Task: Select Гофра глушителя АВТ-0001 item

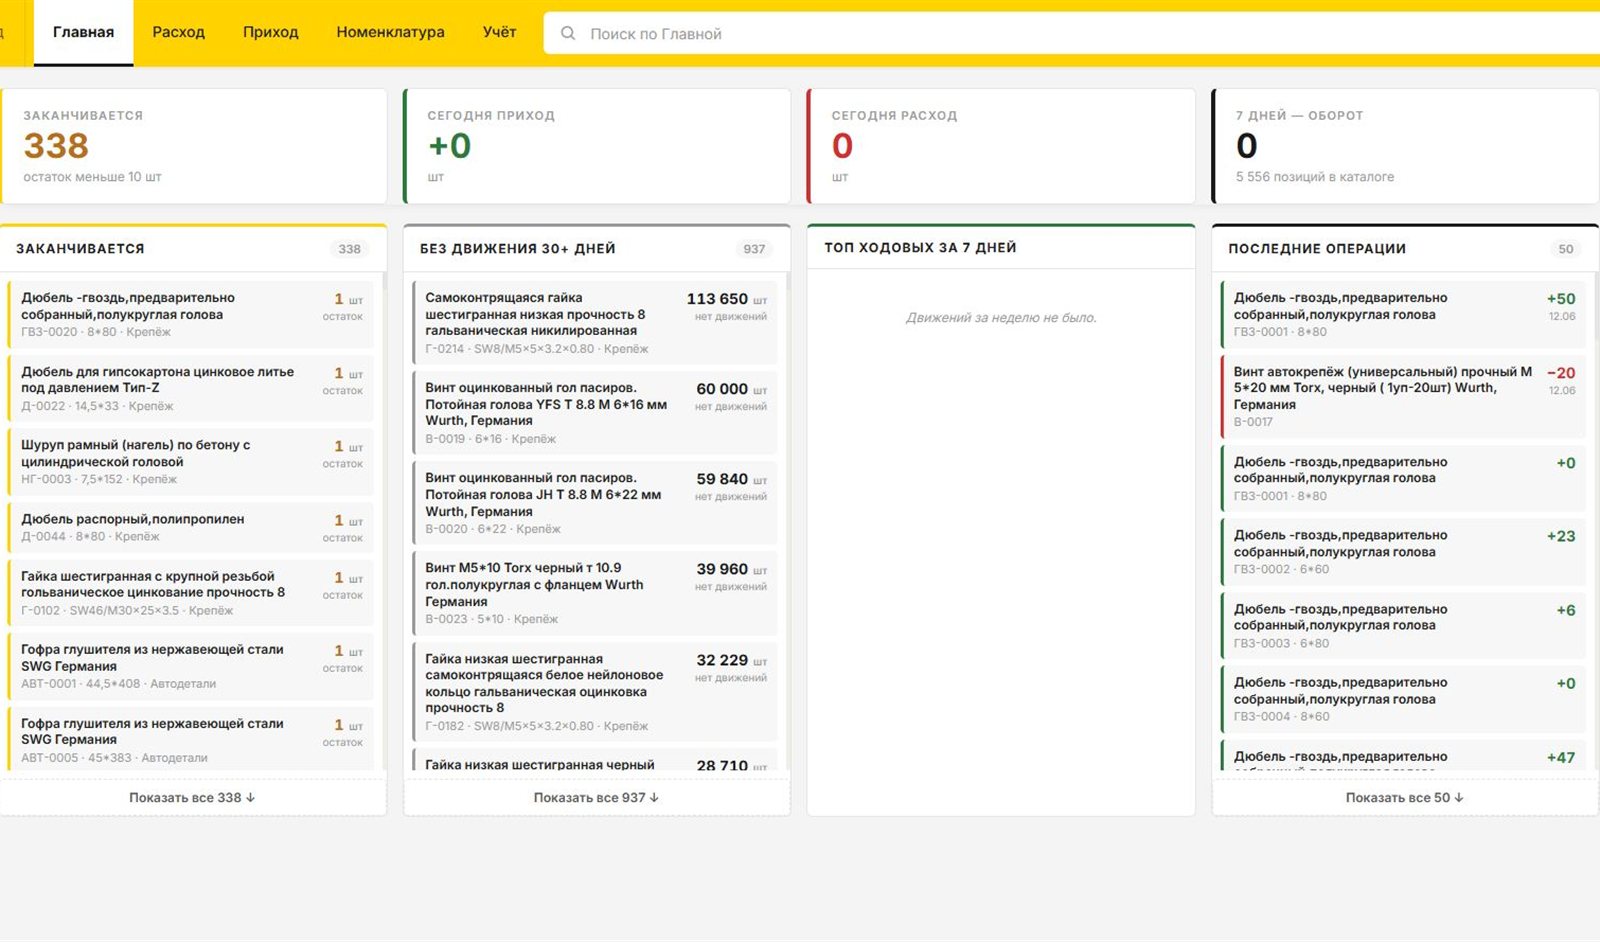Action: click(x=190, y=666)
